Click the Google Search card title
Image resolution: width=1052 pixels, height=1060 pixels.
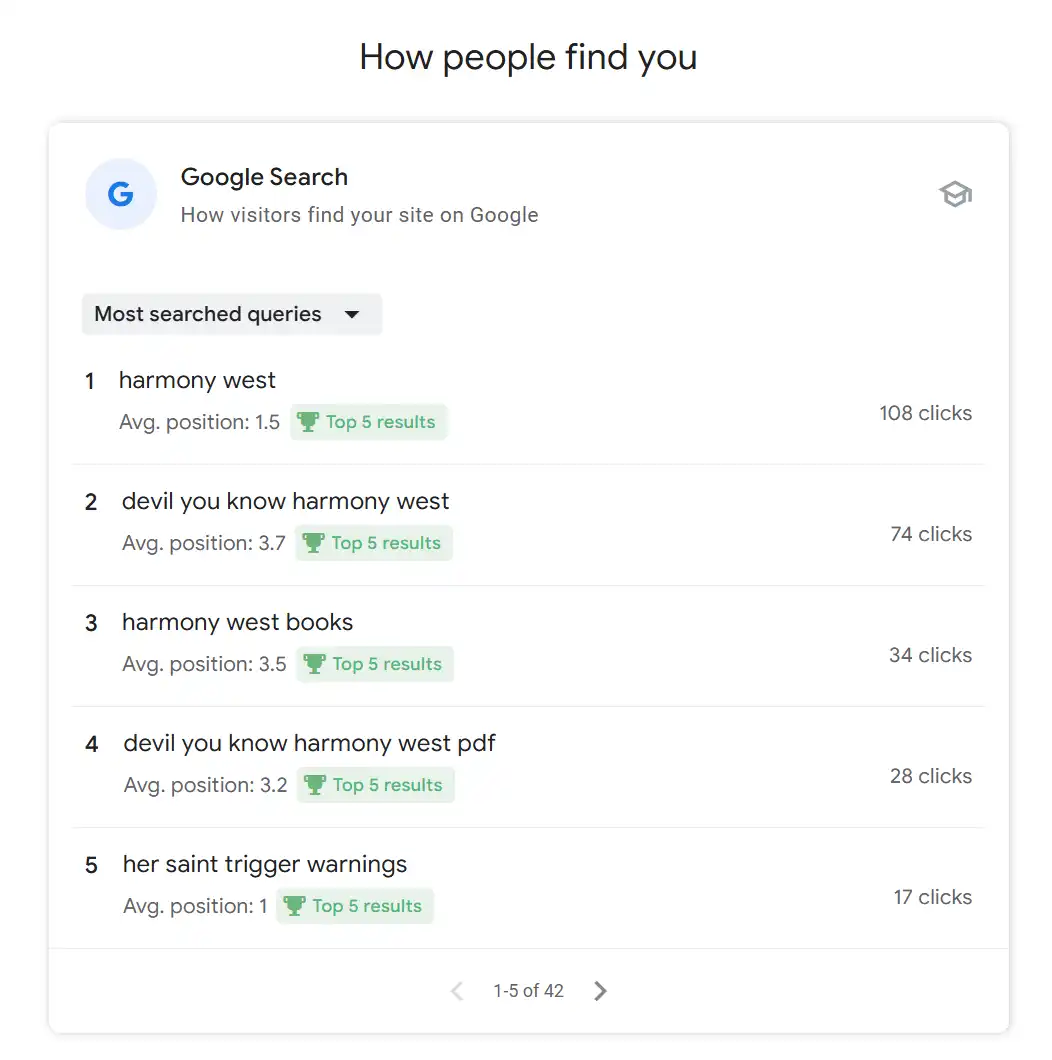(264, 177)
